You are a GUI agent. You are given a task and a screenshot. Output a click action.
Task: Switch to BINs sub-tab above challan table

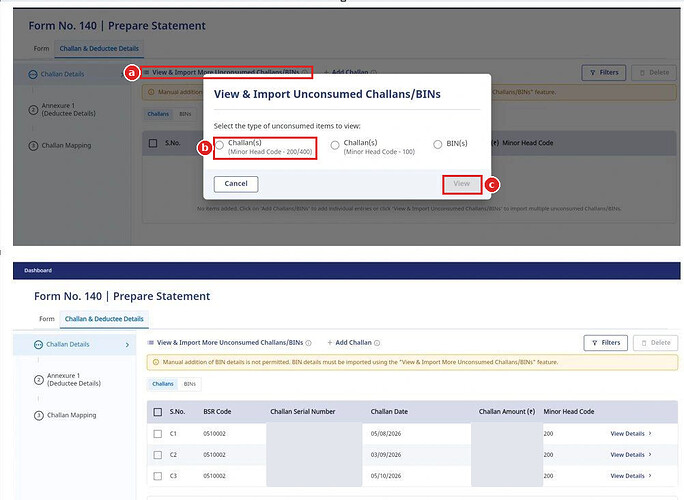pos(190,384)
